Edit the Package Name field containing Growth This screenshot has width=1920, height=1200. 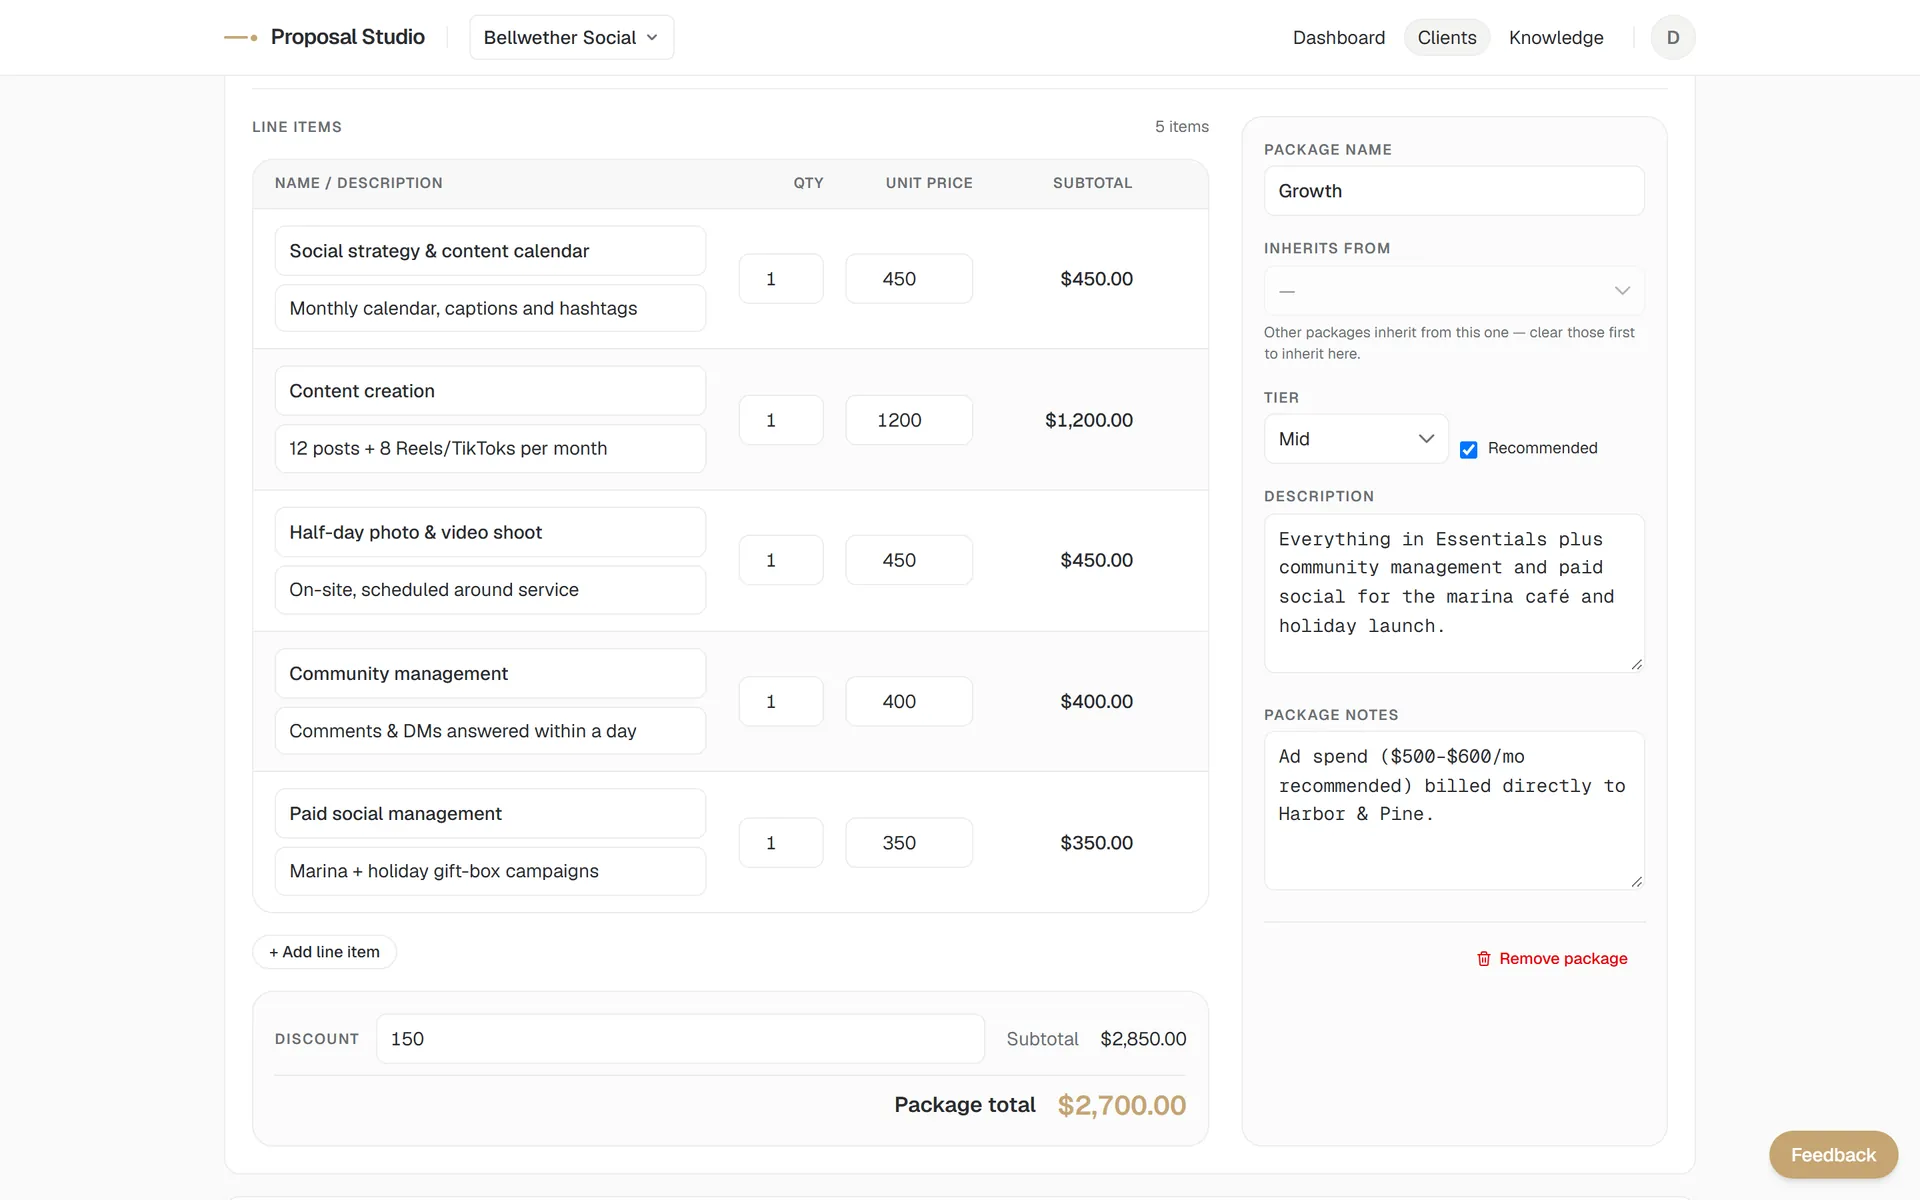click(x=1454, y=191)
